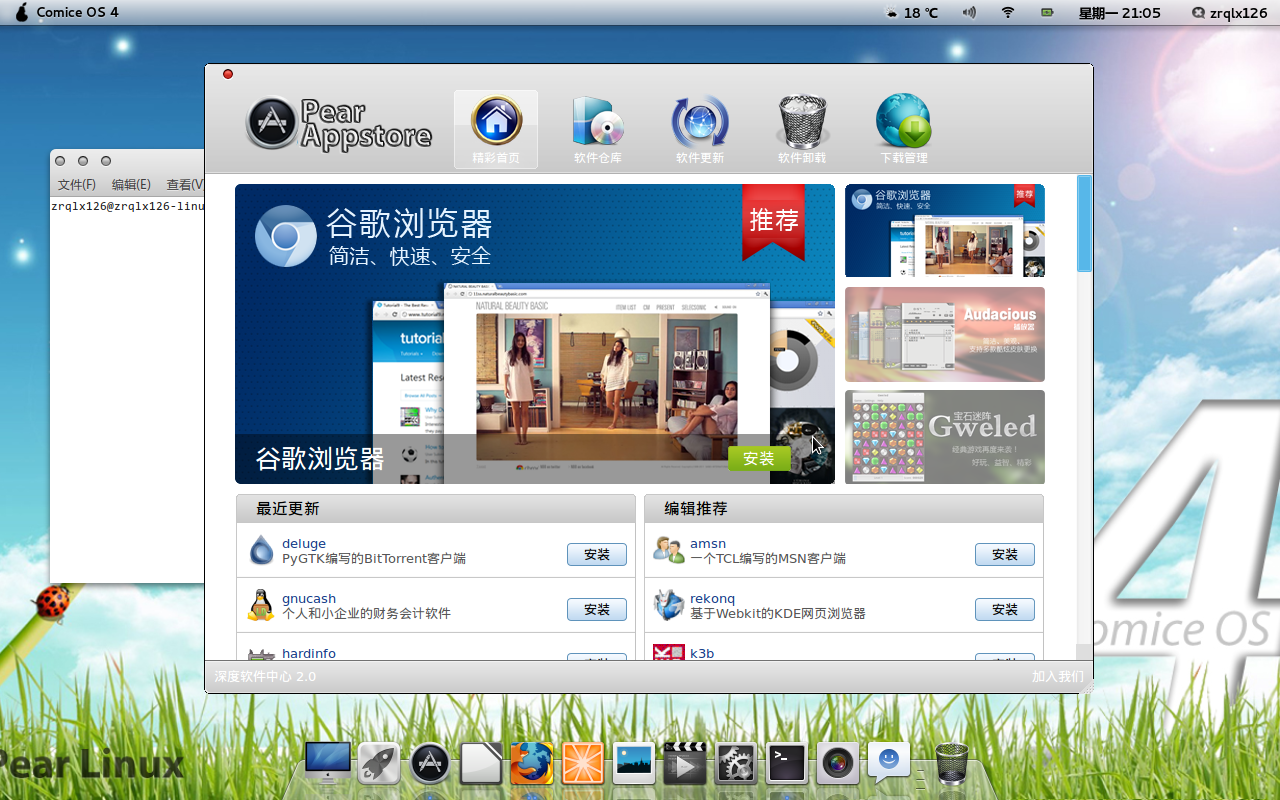Open the 软件更新 updates tab
1280x800 pixels.
click(700, 130)
